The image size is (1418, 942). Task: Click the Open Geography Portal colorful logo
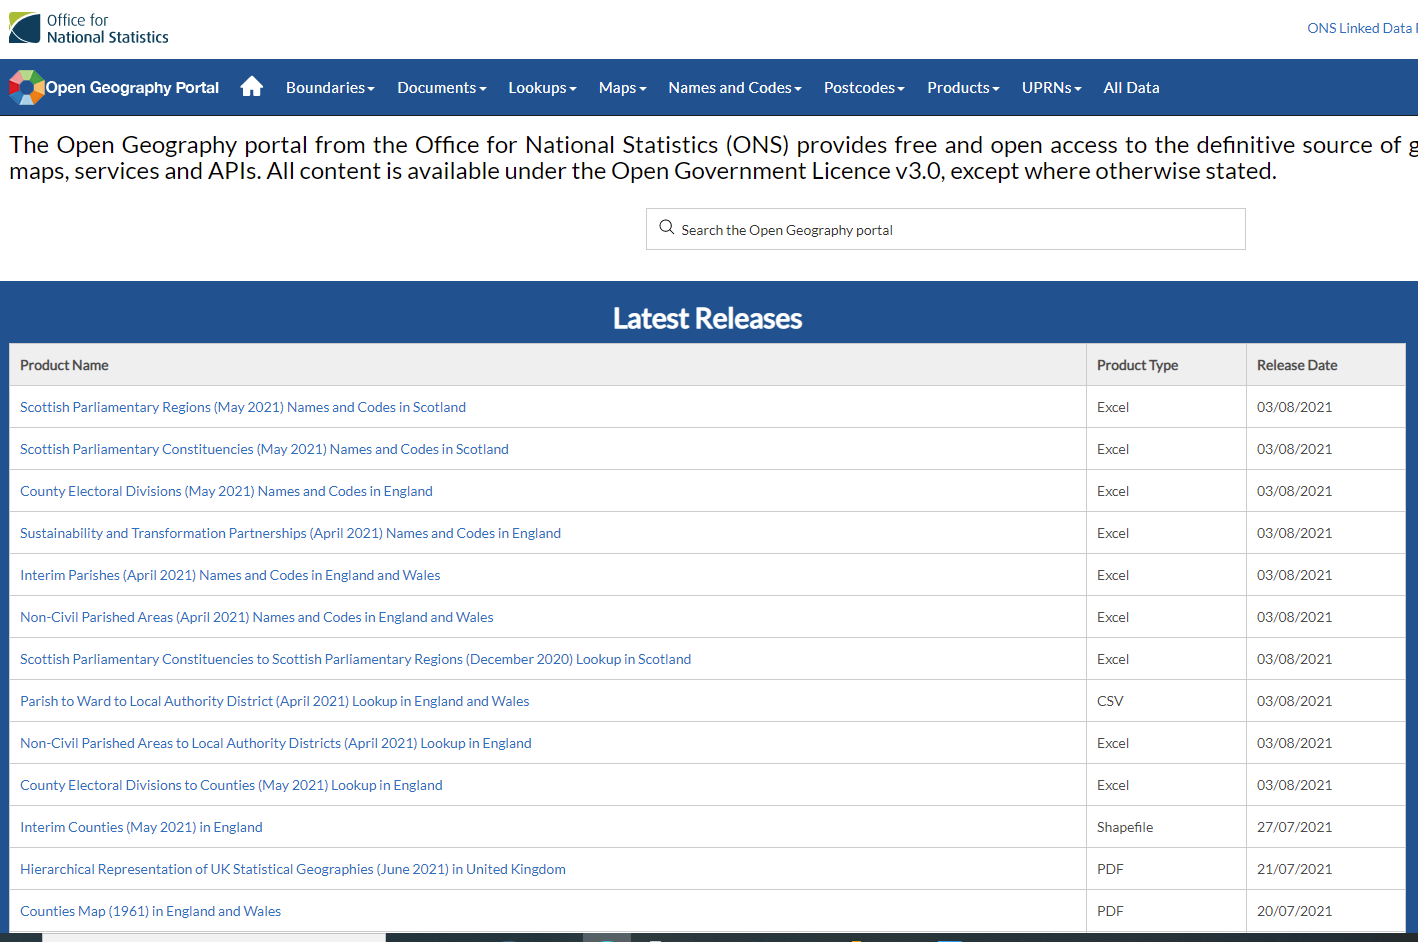(x=26, y=88)
